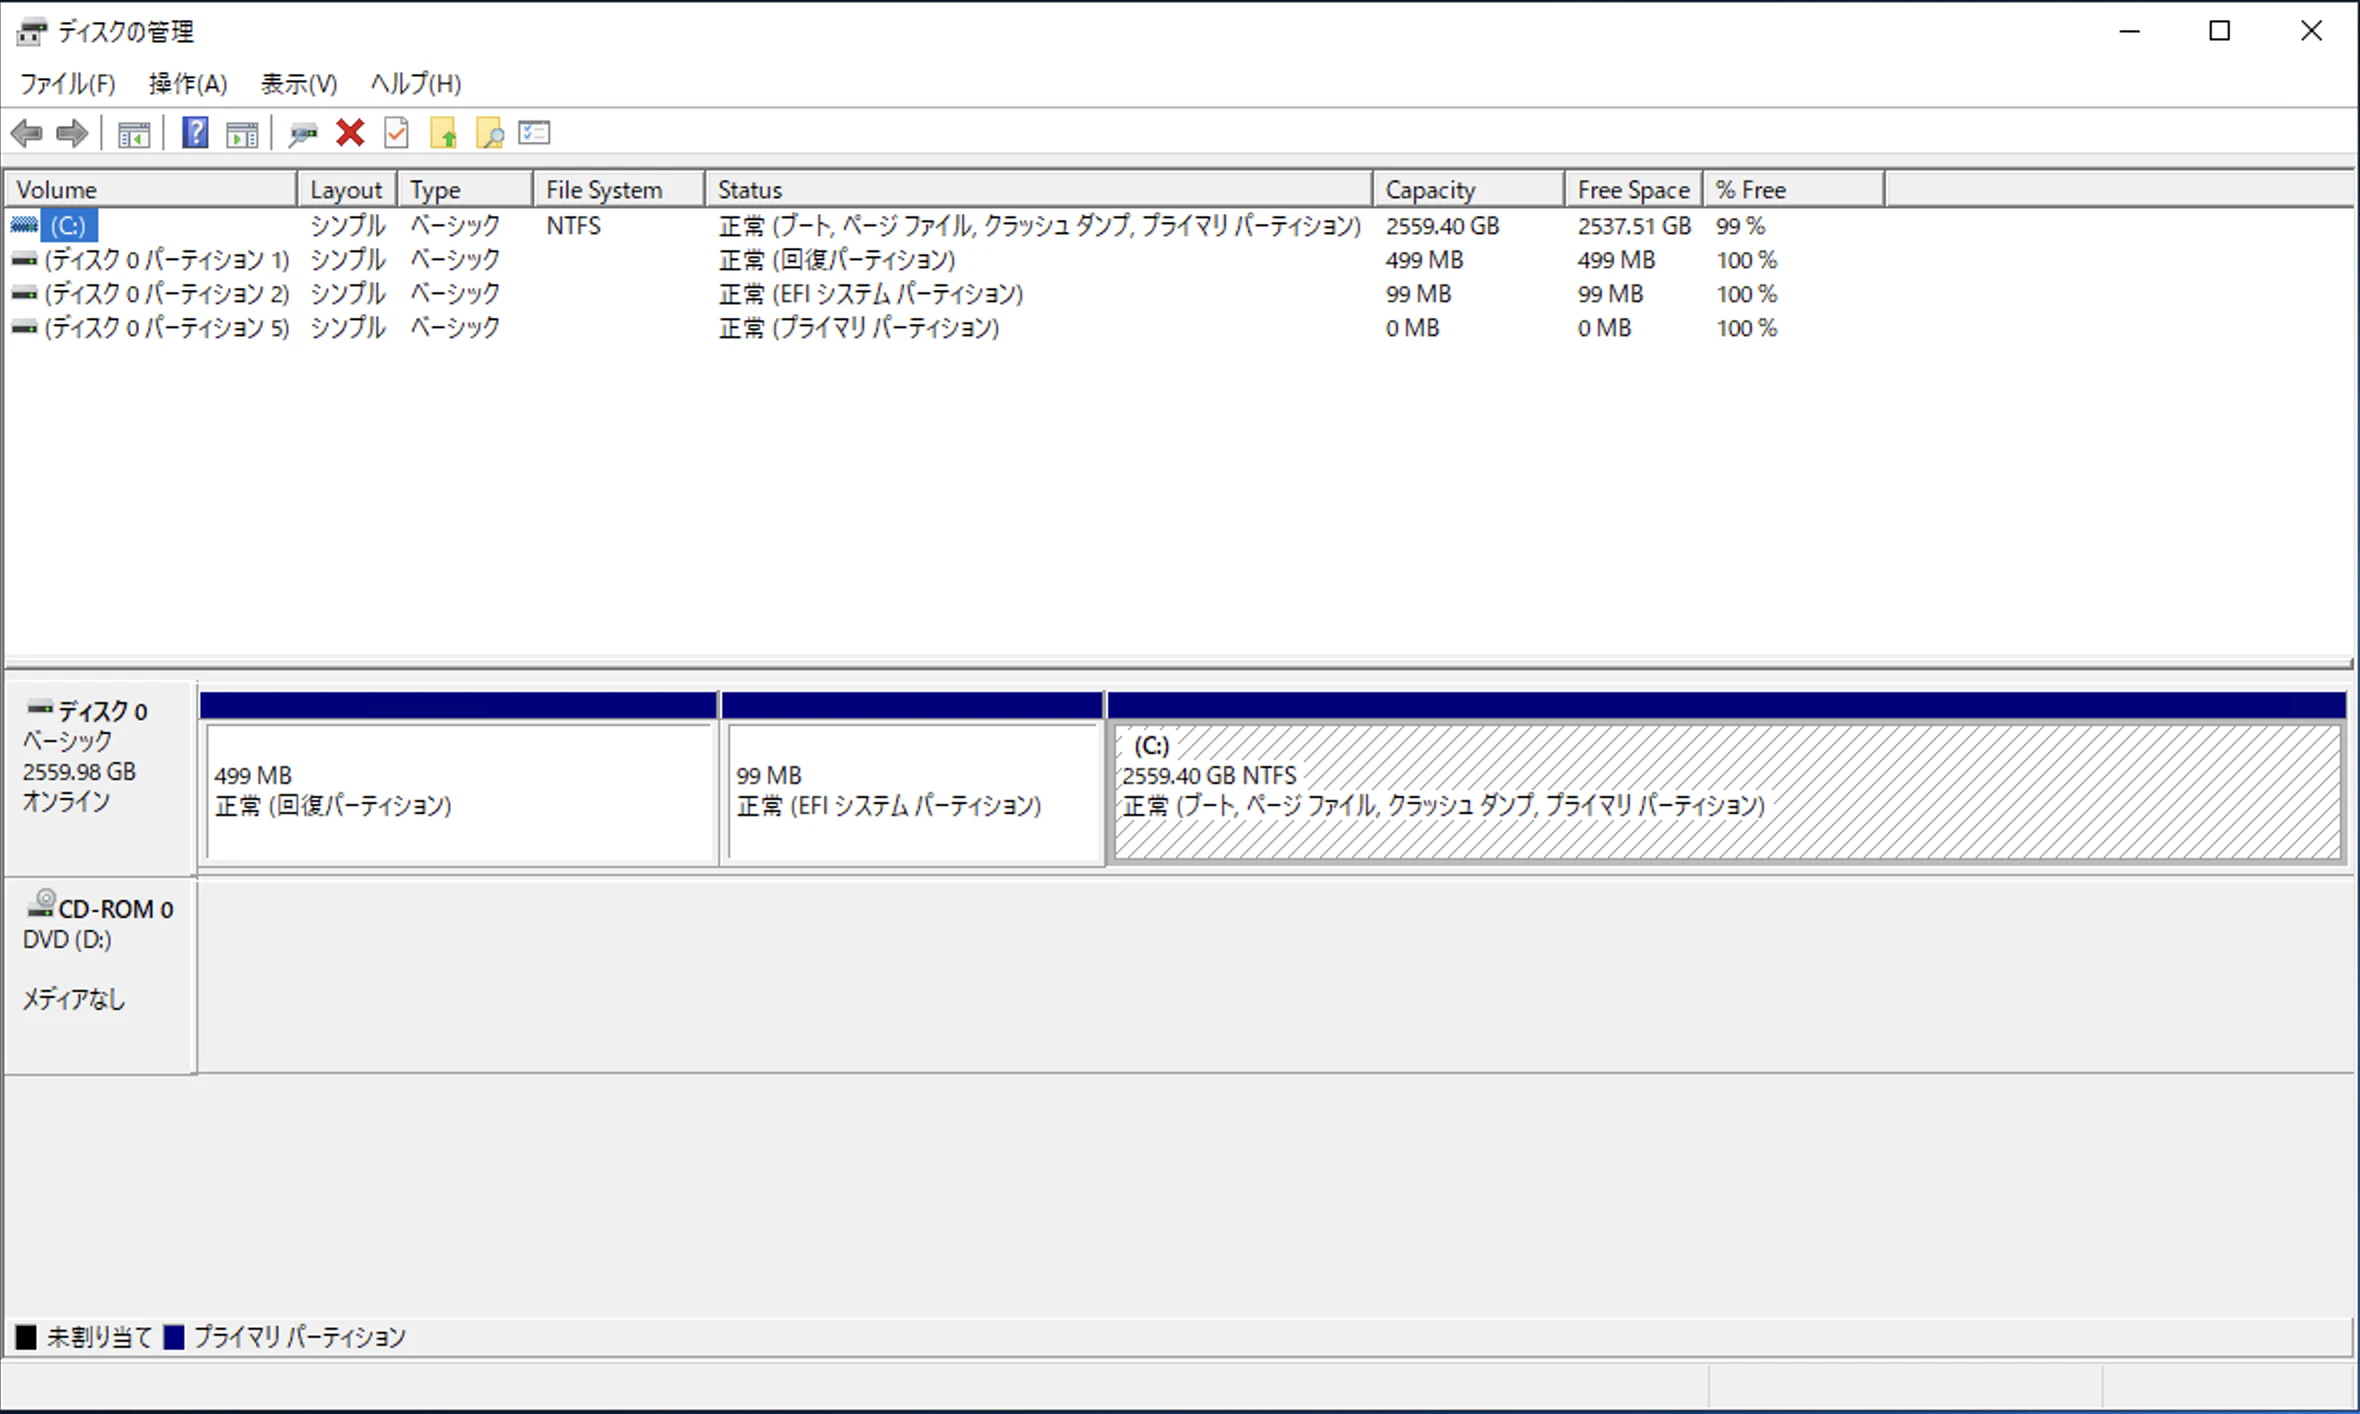Click the NTFS file system cell
2360x1414 pixels.
click(x=574, y=226)
